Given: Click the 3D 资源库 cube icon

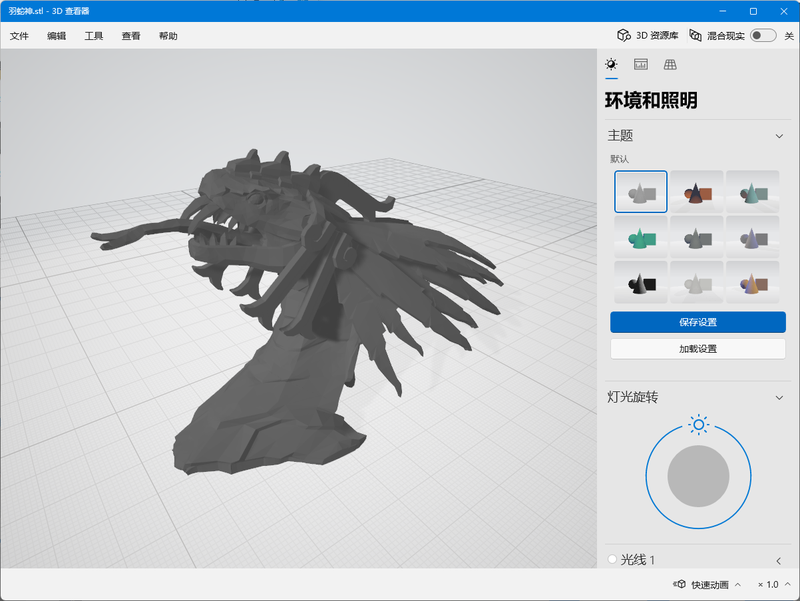Looking at the screenshot, I should click(x=624, y=35).
